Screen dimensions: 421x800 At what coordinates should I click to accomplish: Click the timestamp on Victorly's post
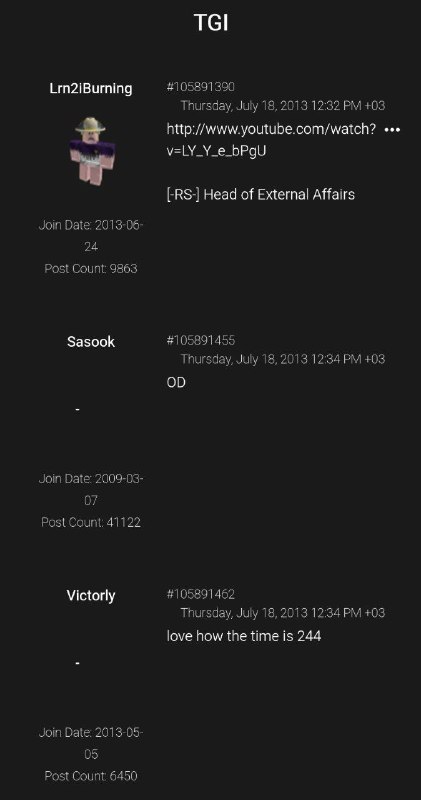[283, 613]
